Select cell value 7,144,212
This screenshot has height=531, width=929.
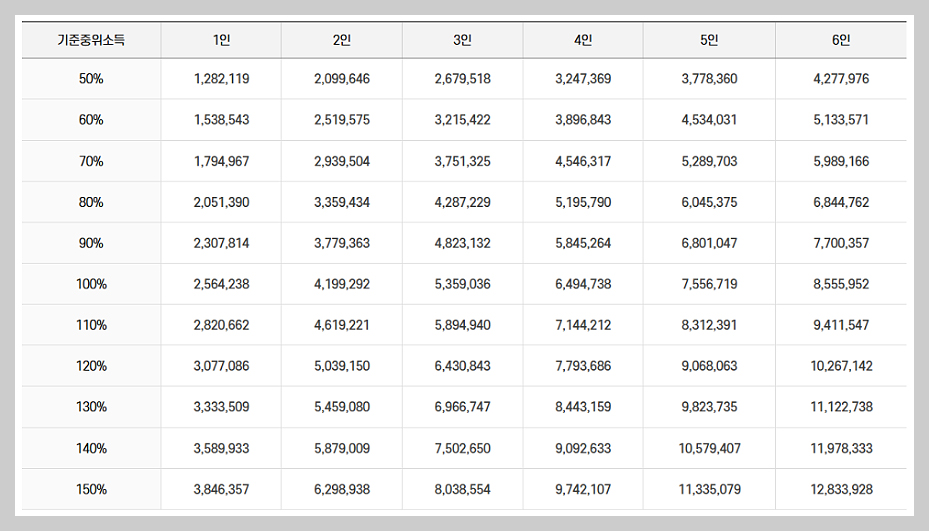click(583, 325)
